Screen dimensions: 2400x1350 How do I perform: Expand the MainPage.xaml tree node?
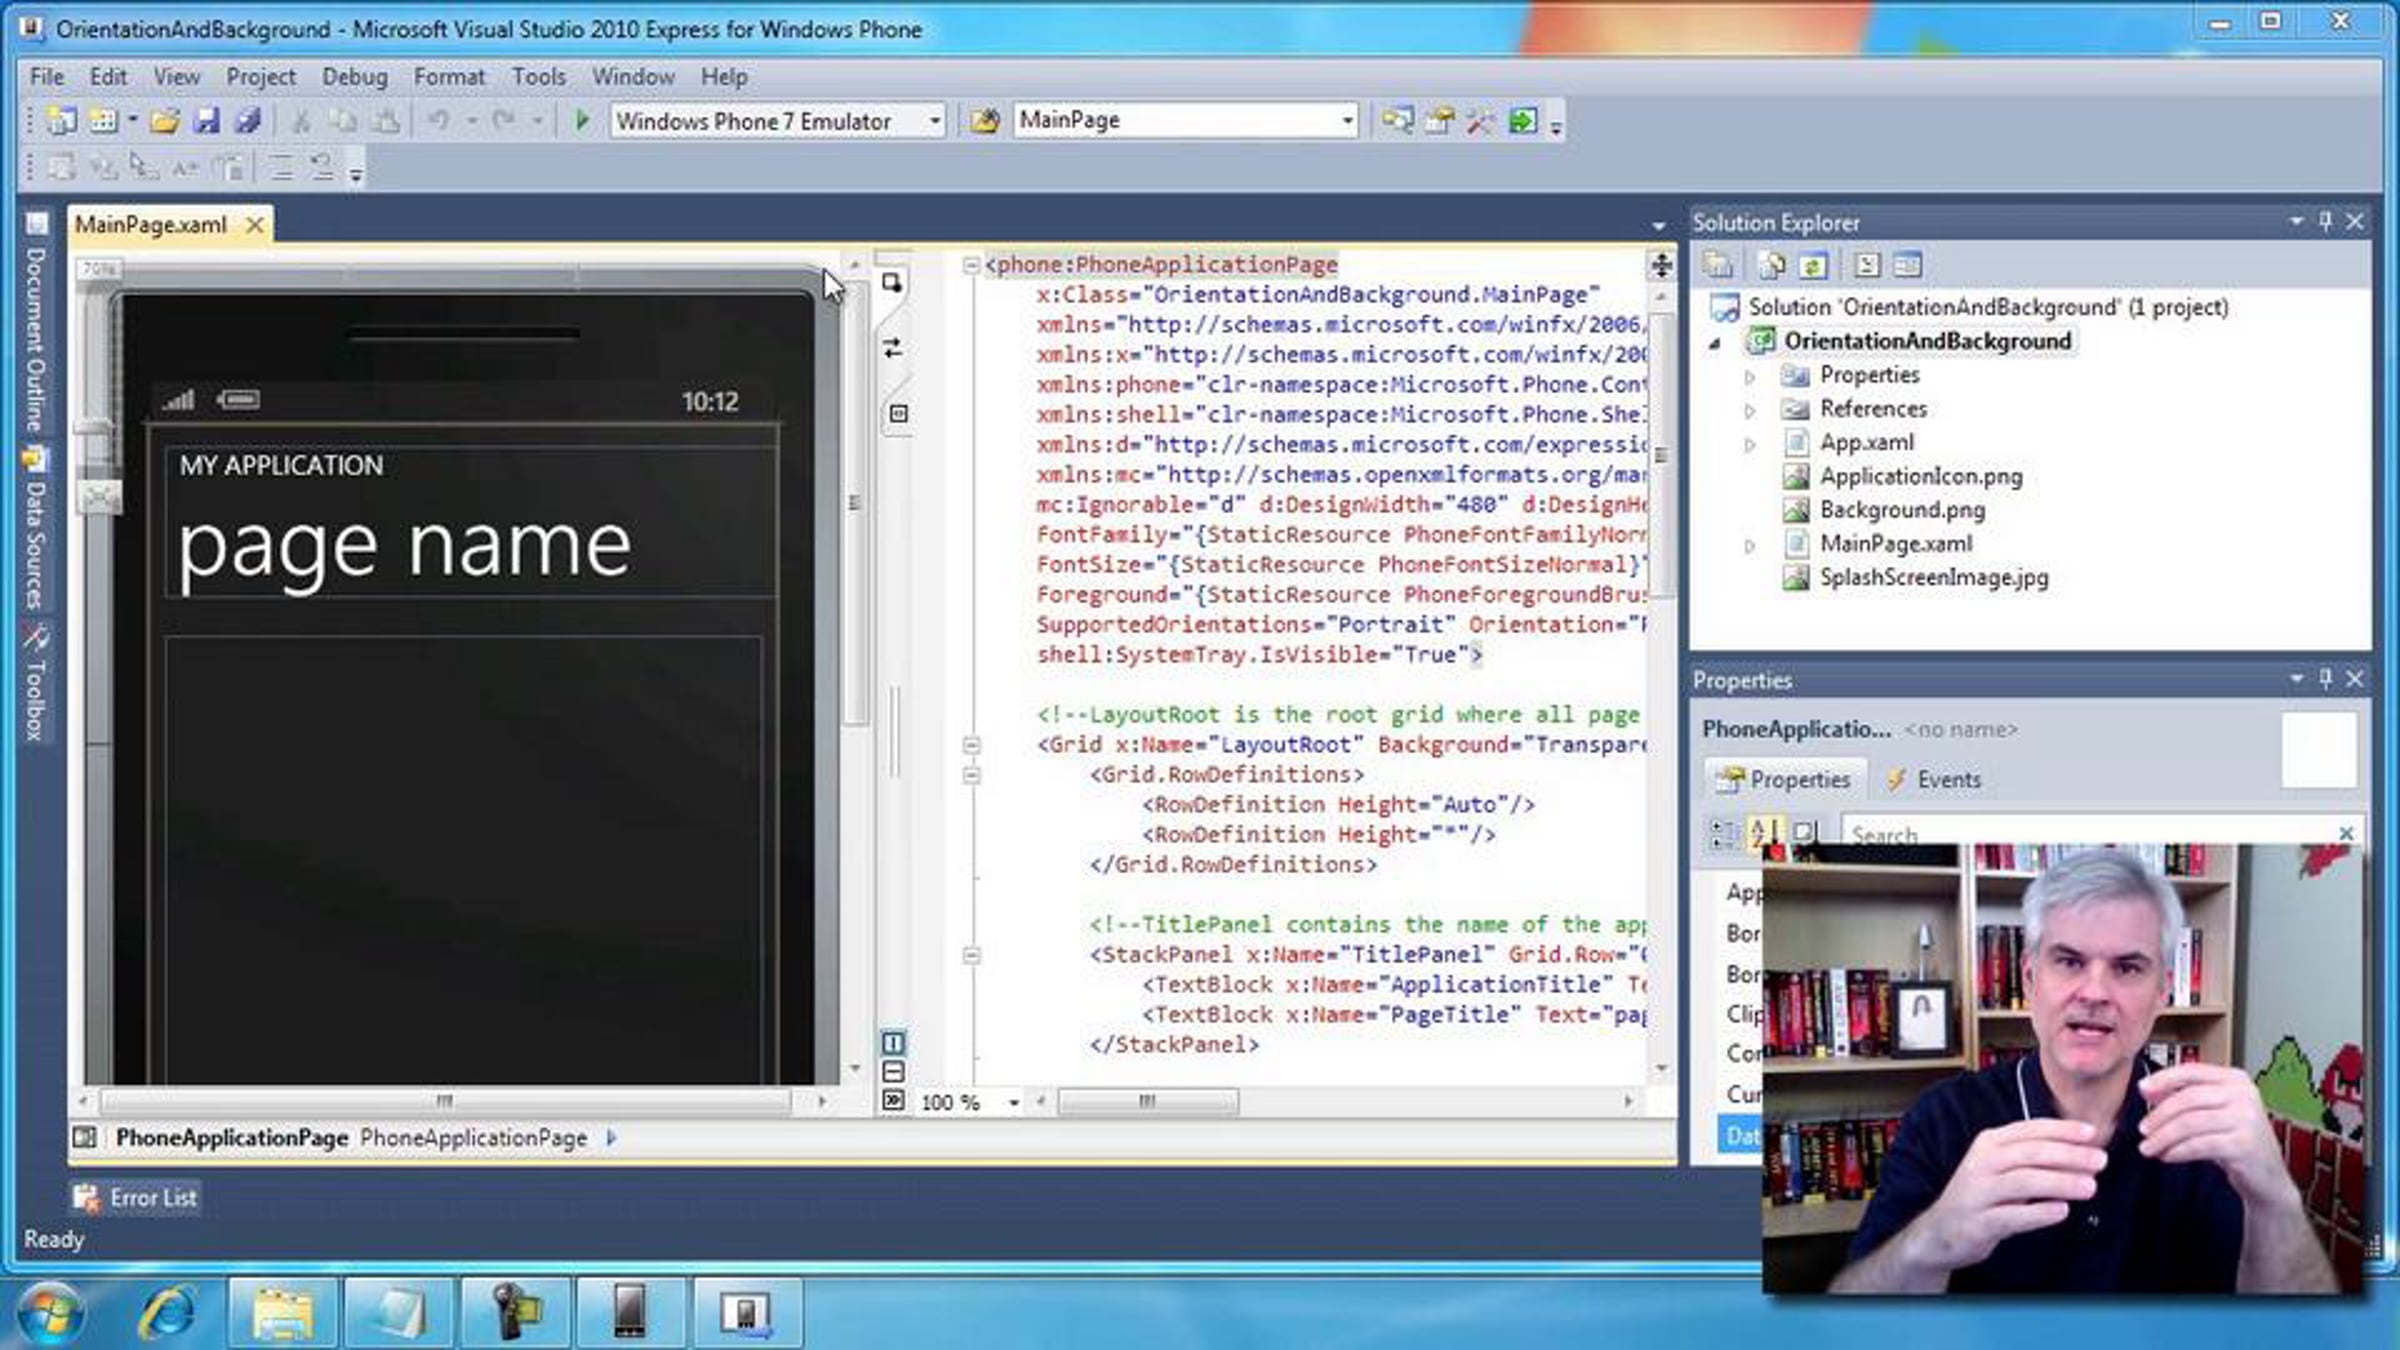click(1750, 546)
